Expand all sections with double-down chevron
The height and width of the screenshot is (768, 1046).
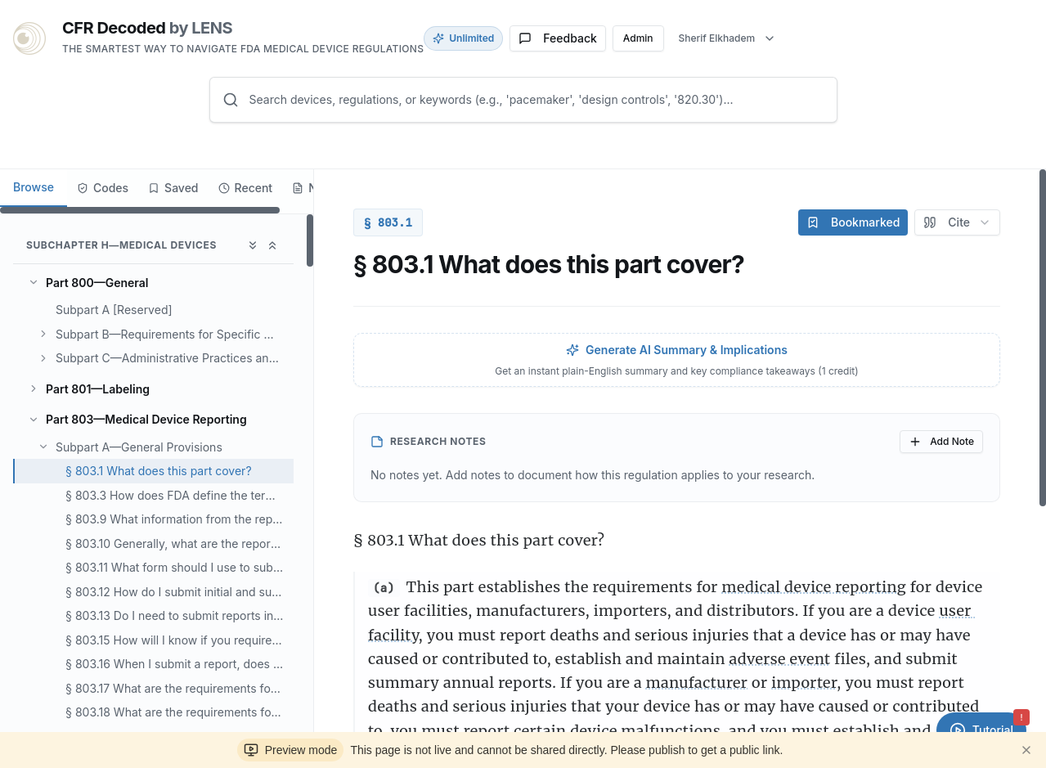point(253,245)
